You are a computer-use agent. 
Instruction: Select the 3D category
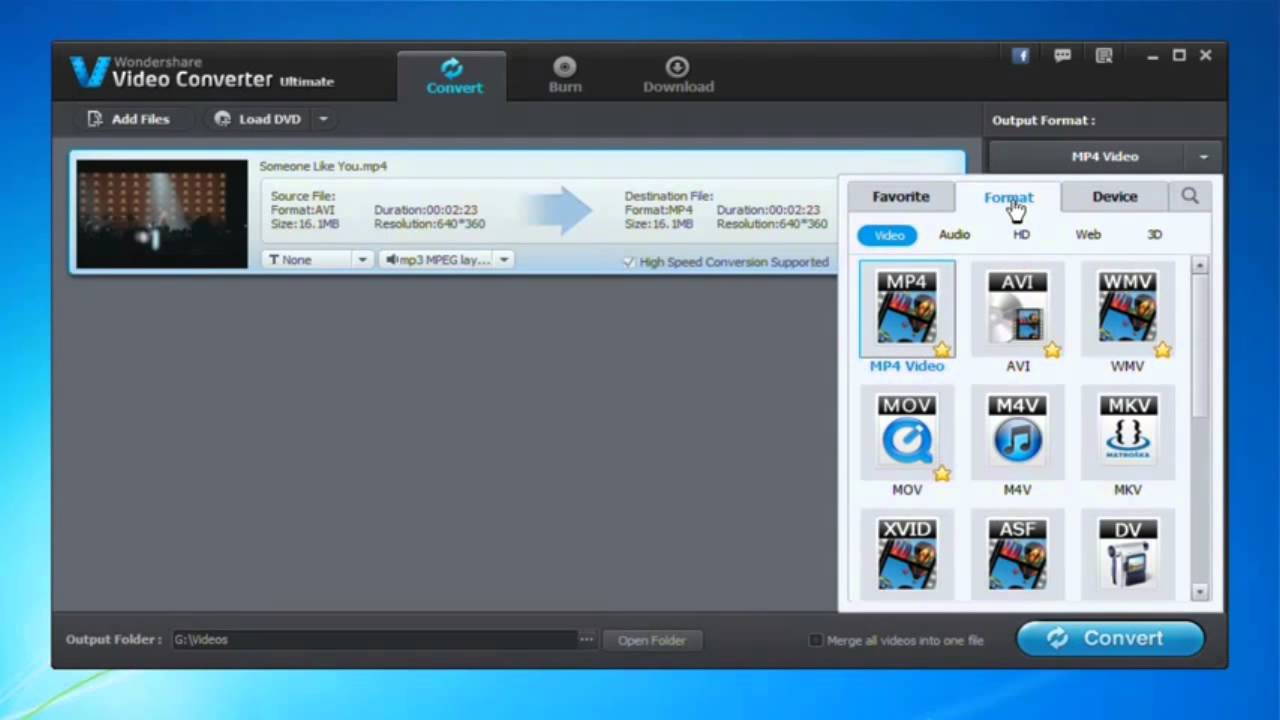pos(1154,235)
